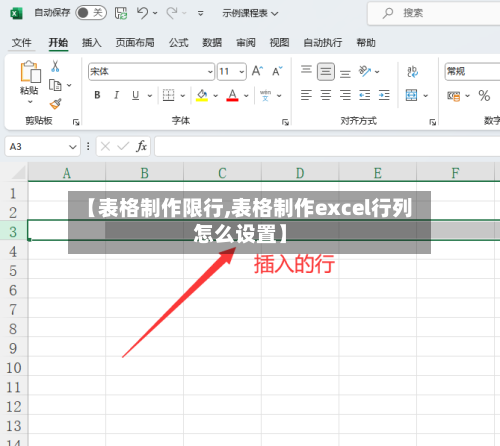Click the Enter checkmark in formula bar
This screenshot has width=500, height=446.
tap(123, 146)
